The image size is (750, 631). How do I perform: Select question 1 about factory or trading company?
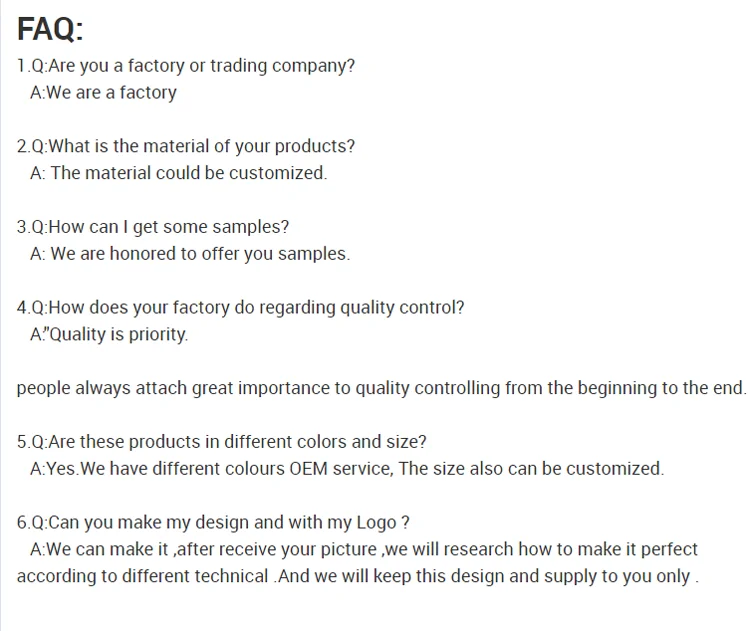coord(186,66)
